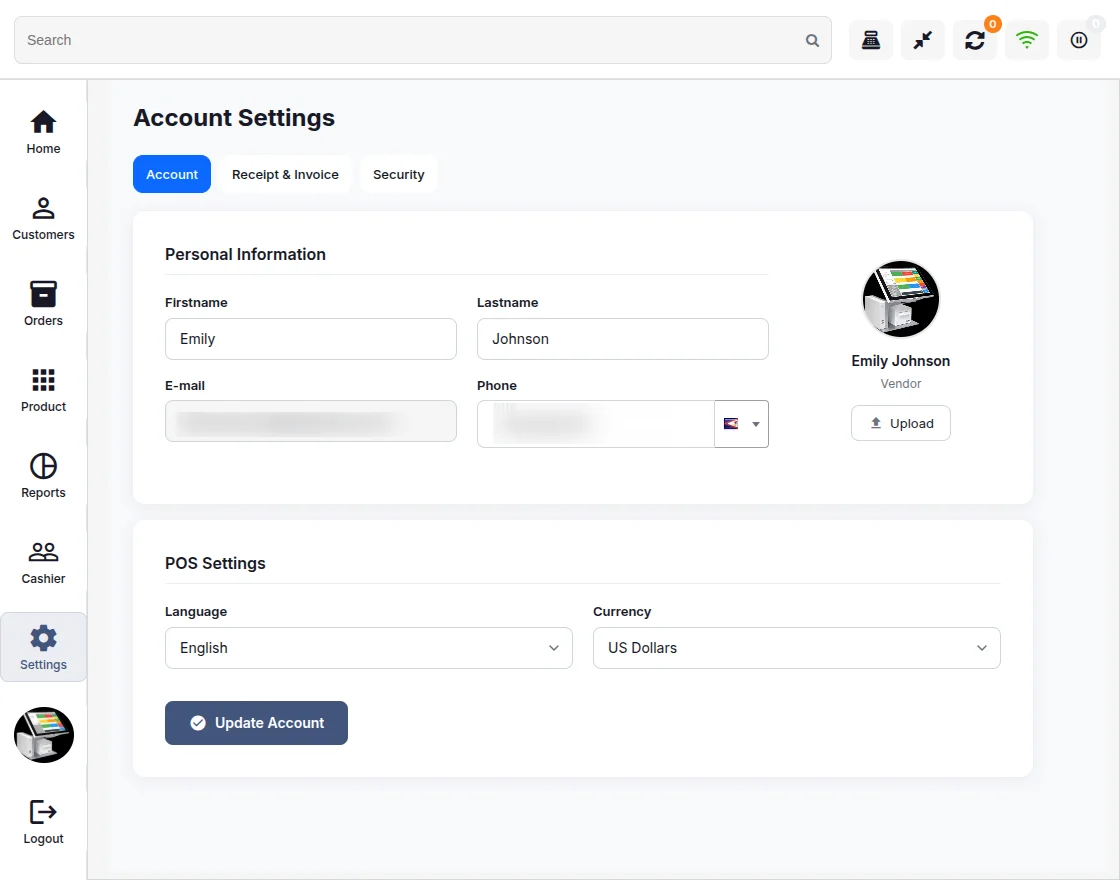Click the sidebar profile avatar

pos(44,735)
